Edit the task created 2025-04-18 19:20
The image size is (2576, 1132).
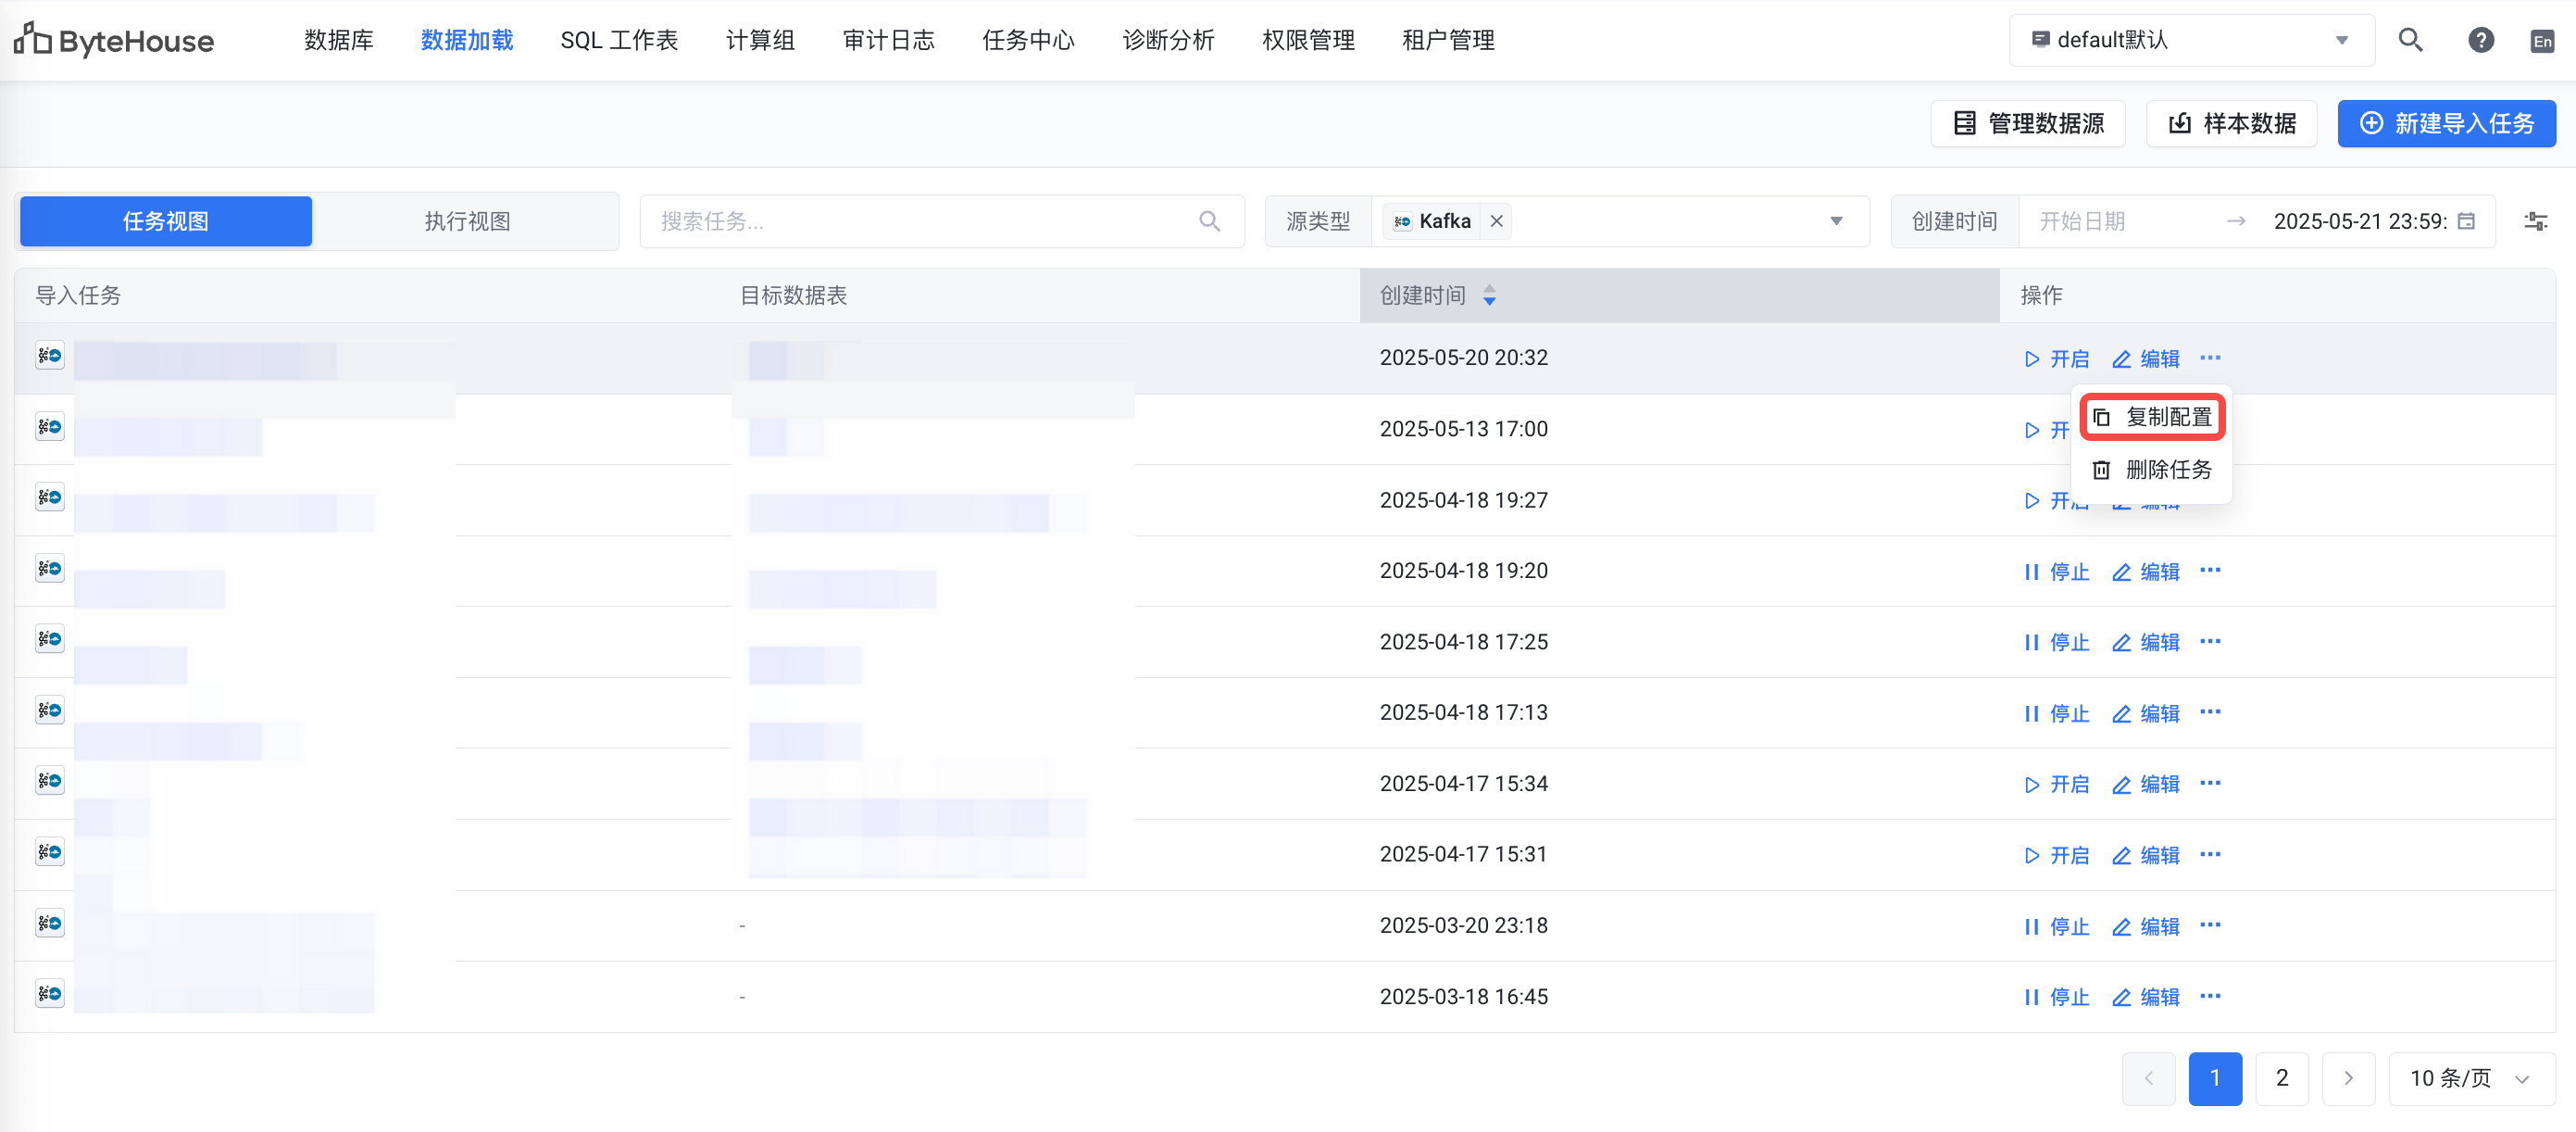[x=2146, y=572]
